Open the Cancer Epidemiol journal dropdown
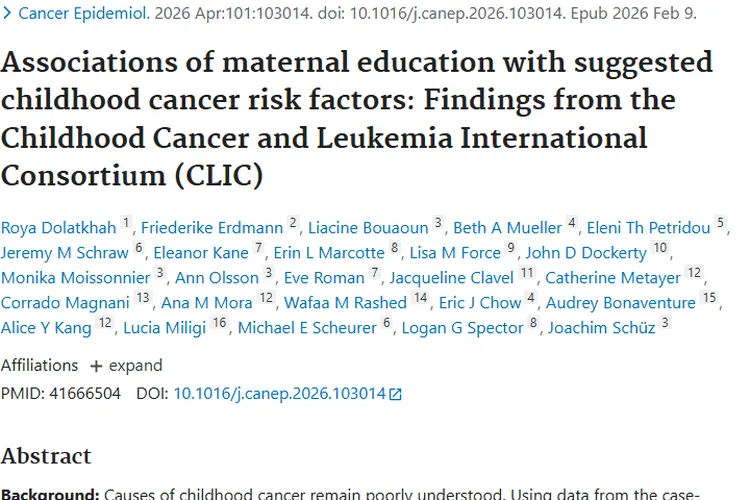Viewport: 750px width, 500px height. tap(84, 14)
